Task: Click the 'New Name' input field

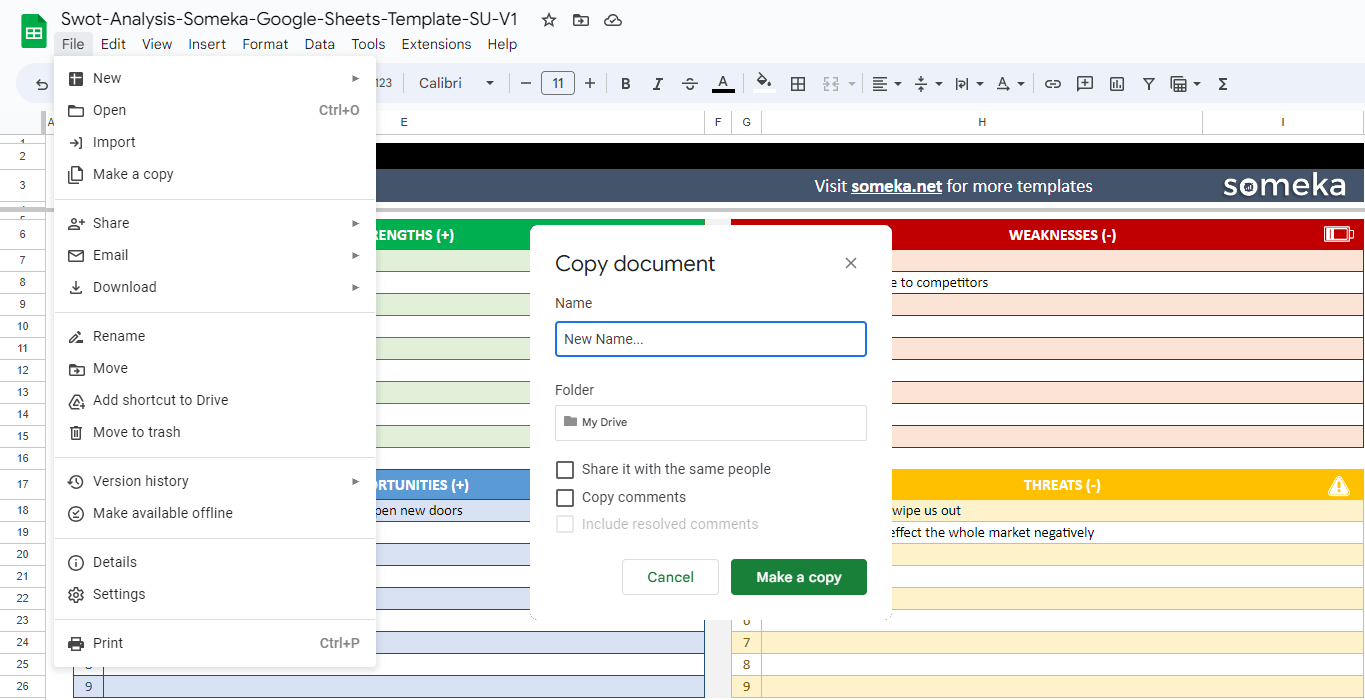Action: pos(710,339)
